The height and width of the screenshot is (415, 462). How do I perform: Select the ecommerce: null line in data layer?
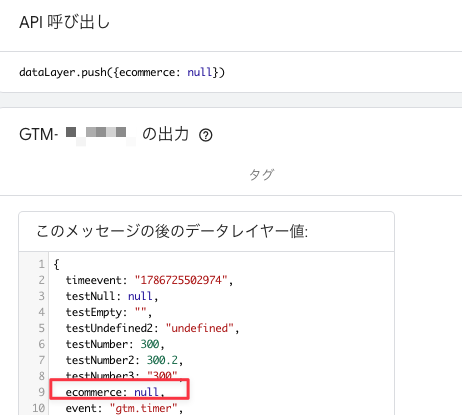click(115, 392)
